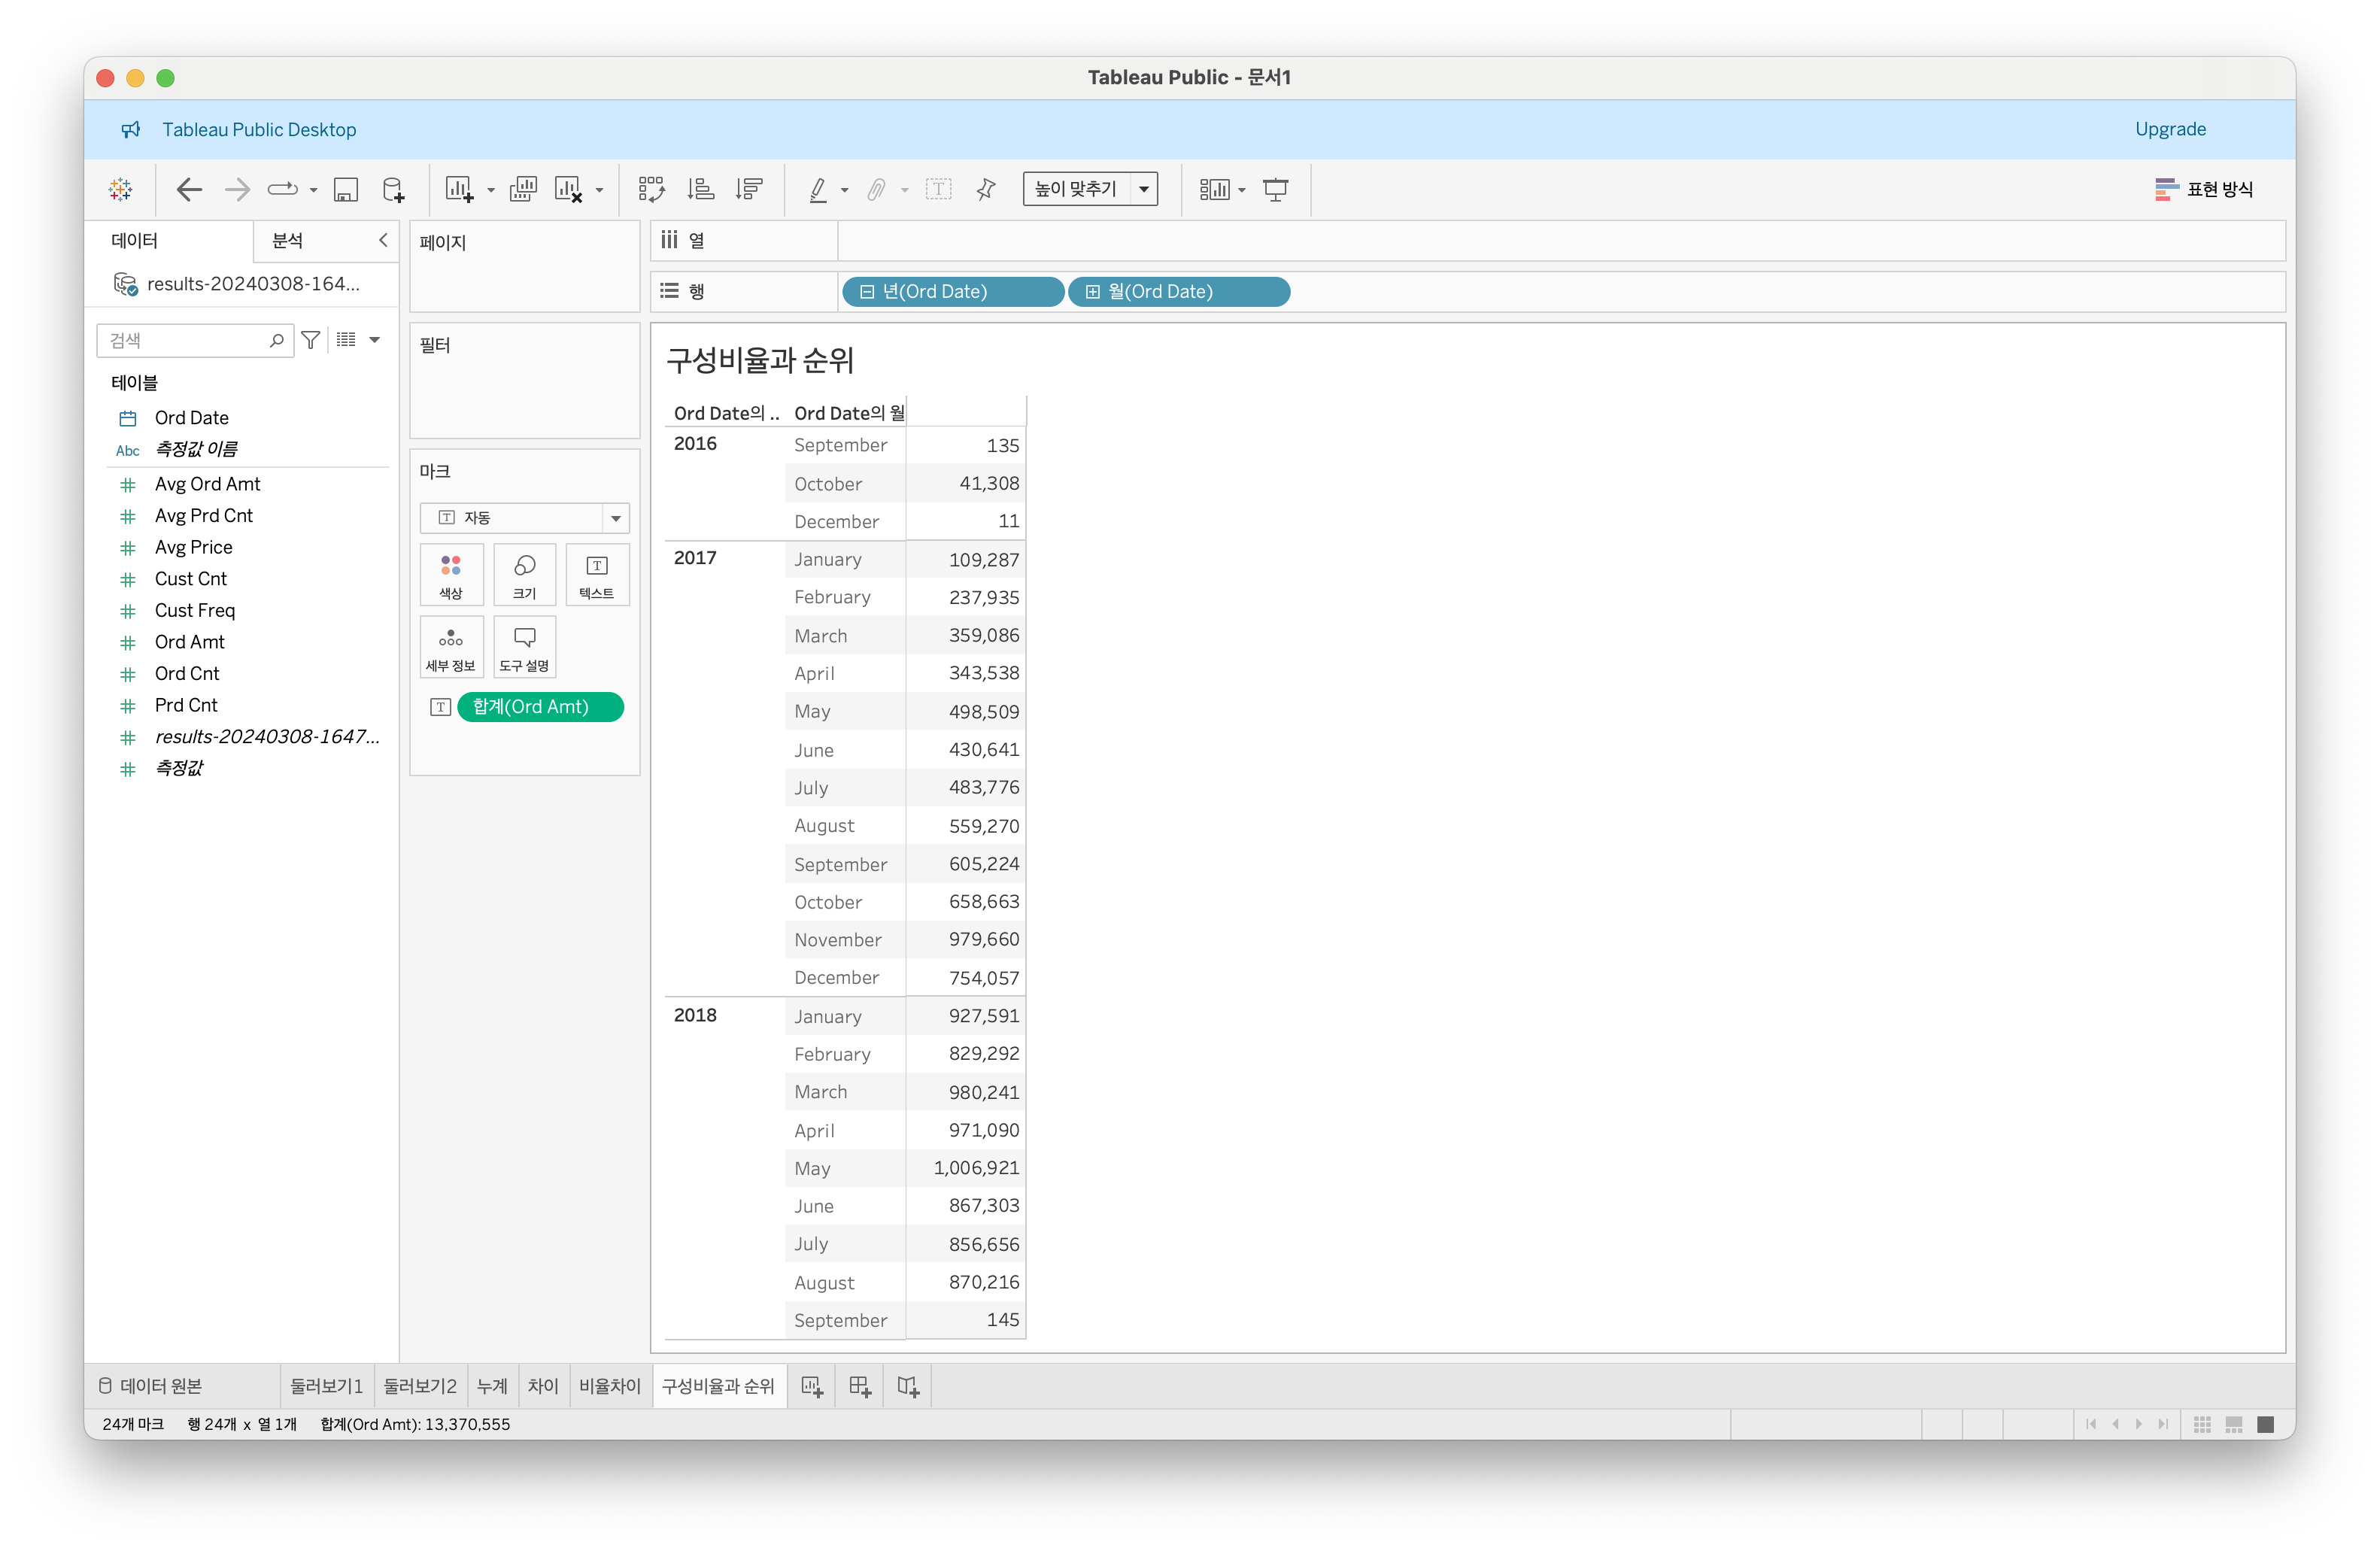This screenshot has height=1551, width=2380.
Task: Sort descending using toolbar icon
Action: (749, 189)
